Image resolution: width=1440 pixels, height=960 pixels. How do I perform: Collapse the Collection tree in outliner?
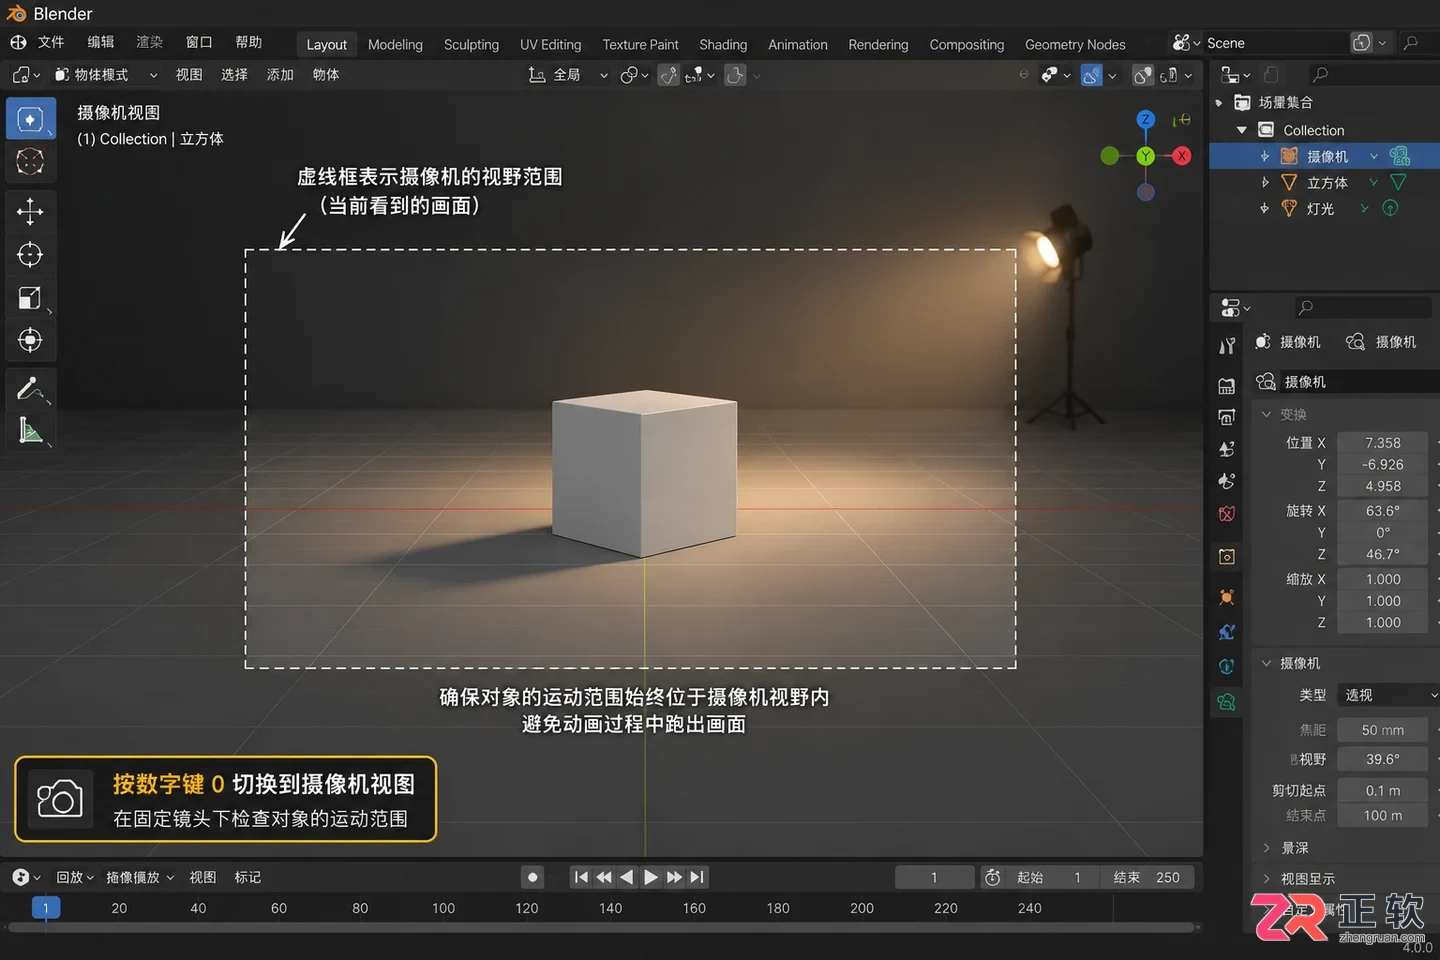coord(1242,130)
